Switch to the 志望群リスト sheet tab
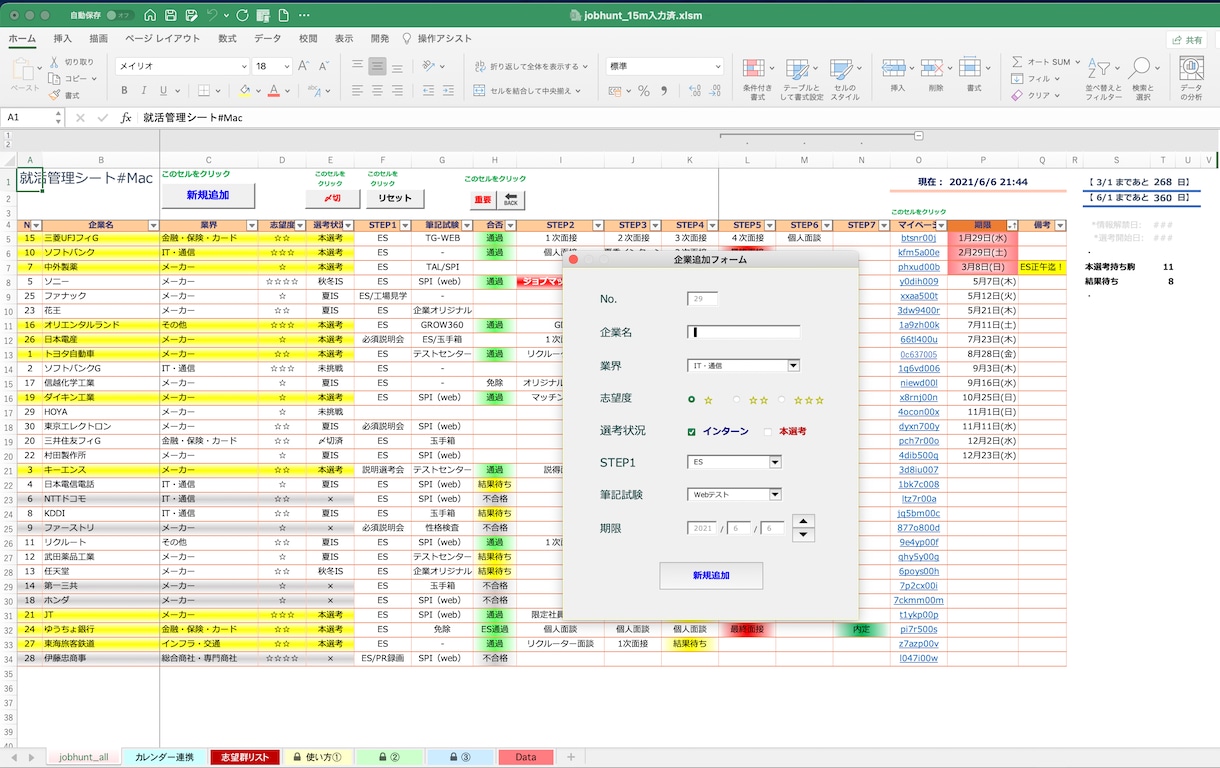 point(245,757)
